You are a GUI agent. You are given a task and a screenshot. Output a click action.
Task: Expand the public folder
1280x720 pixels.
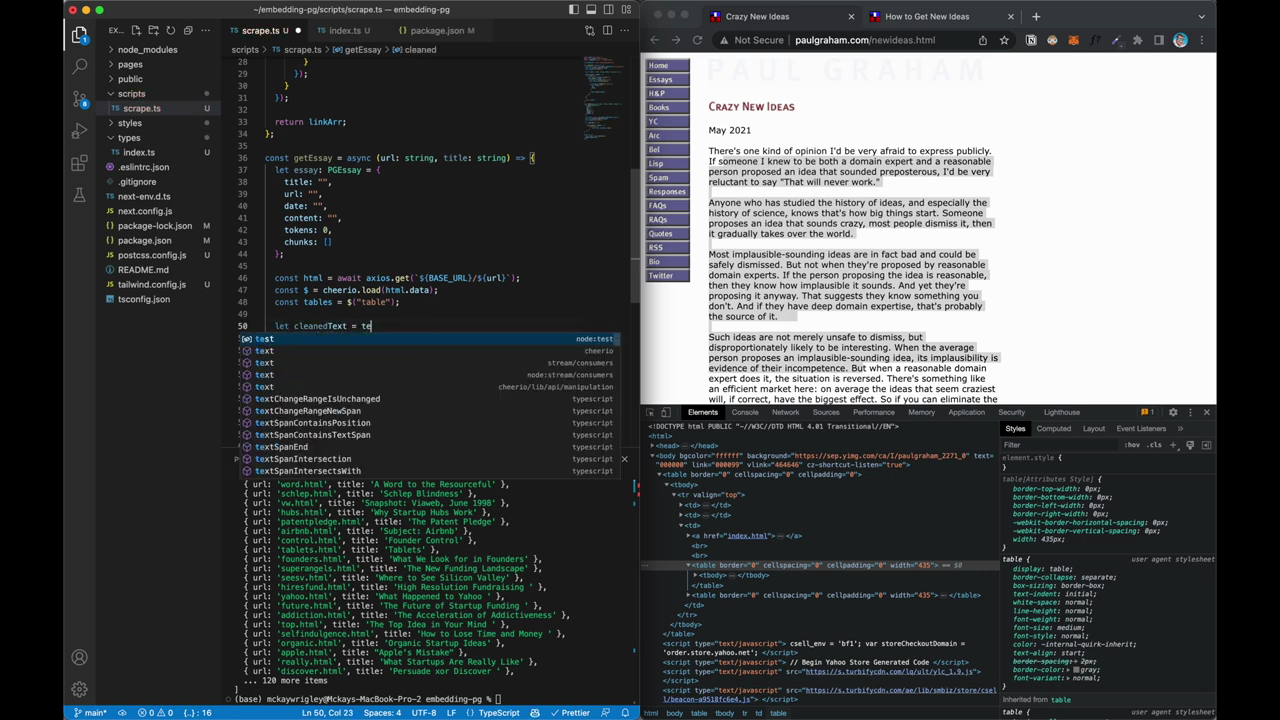pyautogui.click(x=130, y=79)
